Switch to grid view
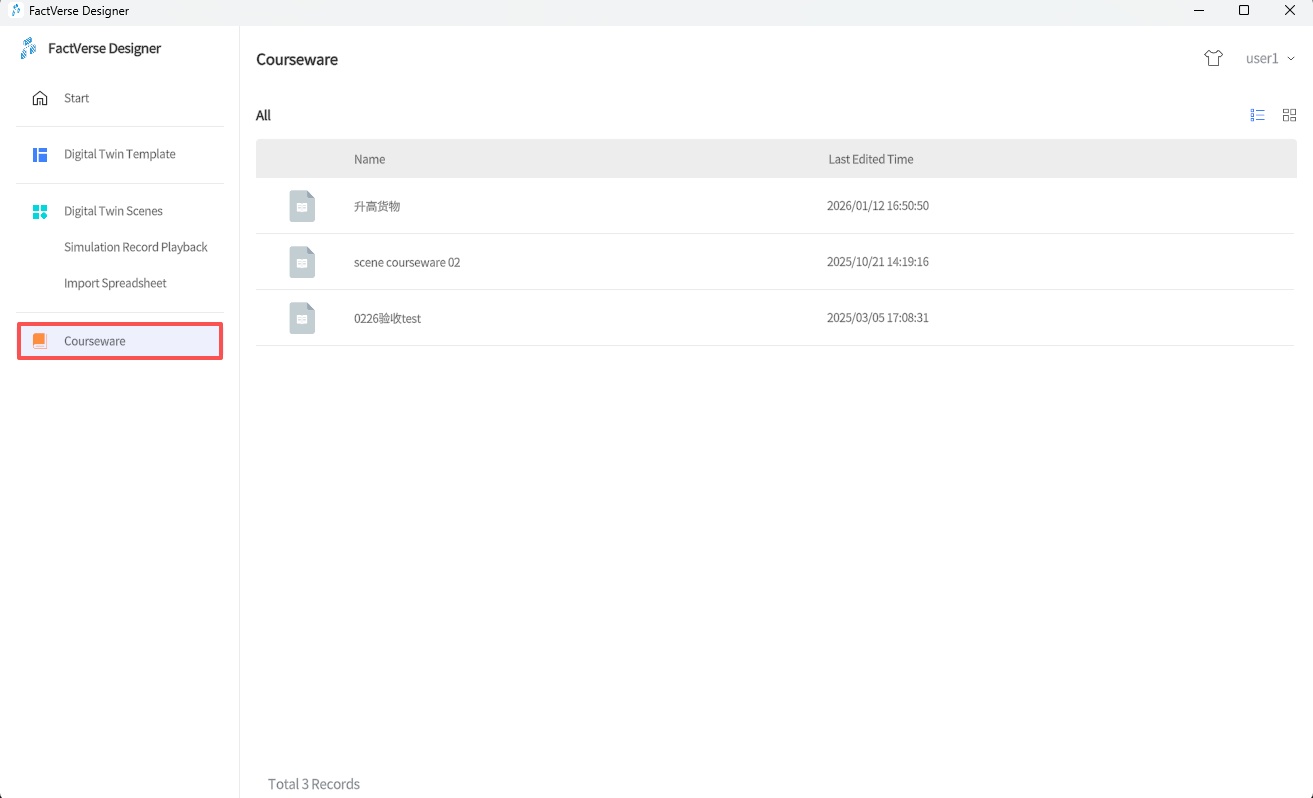 click(x=1289, y=116)
